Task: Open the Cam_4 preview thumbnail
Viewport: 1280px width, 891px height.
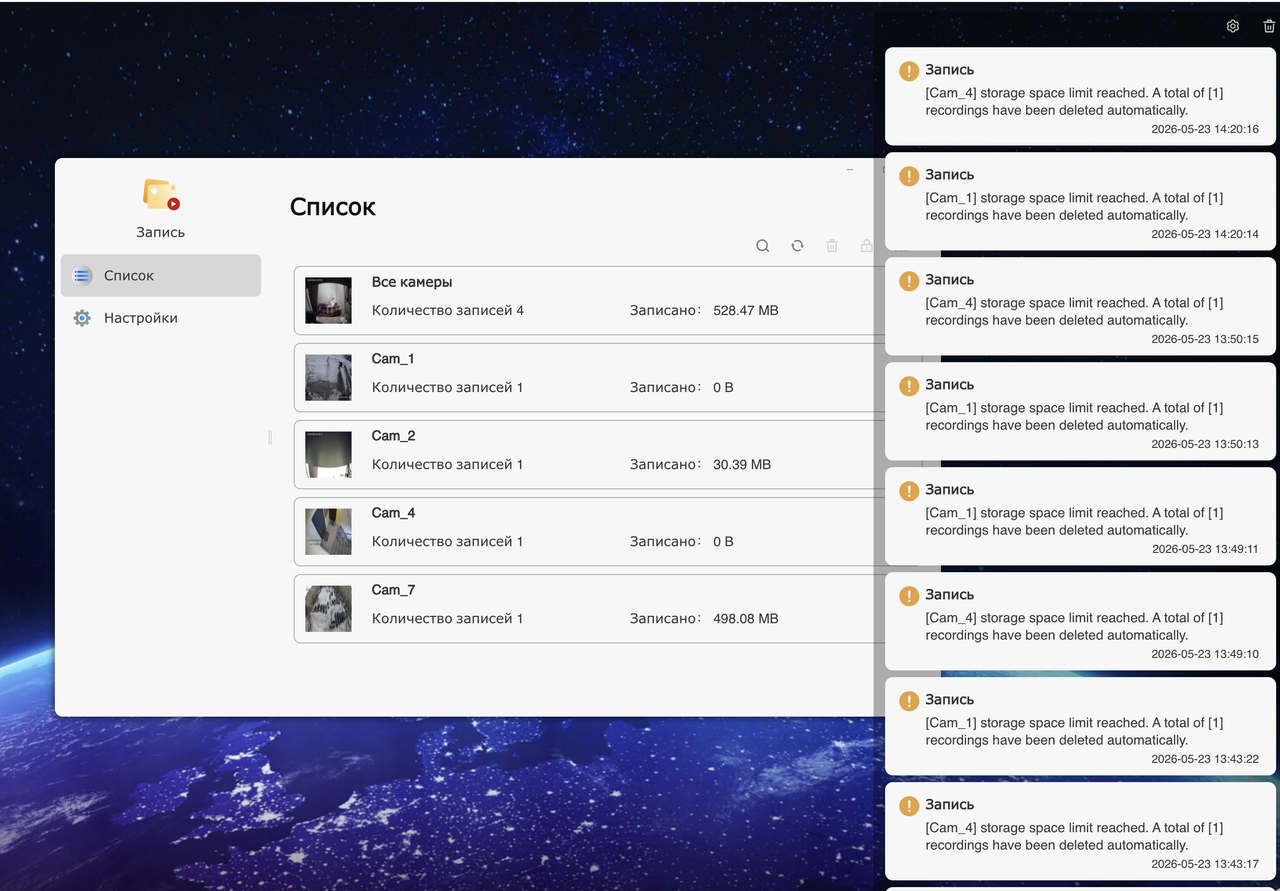Action: pos(328,531)
